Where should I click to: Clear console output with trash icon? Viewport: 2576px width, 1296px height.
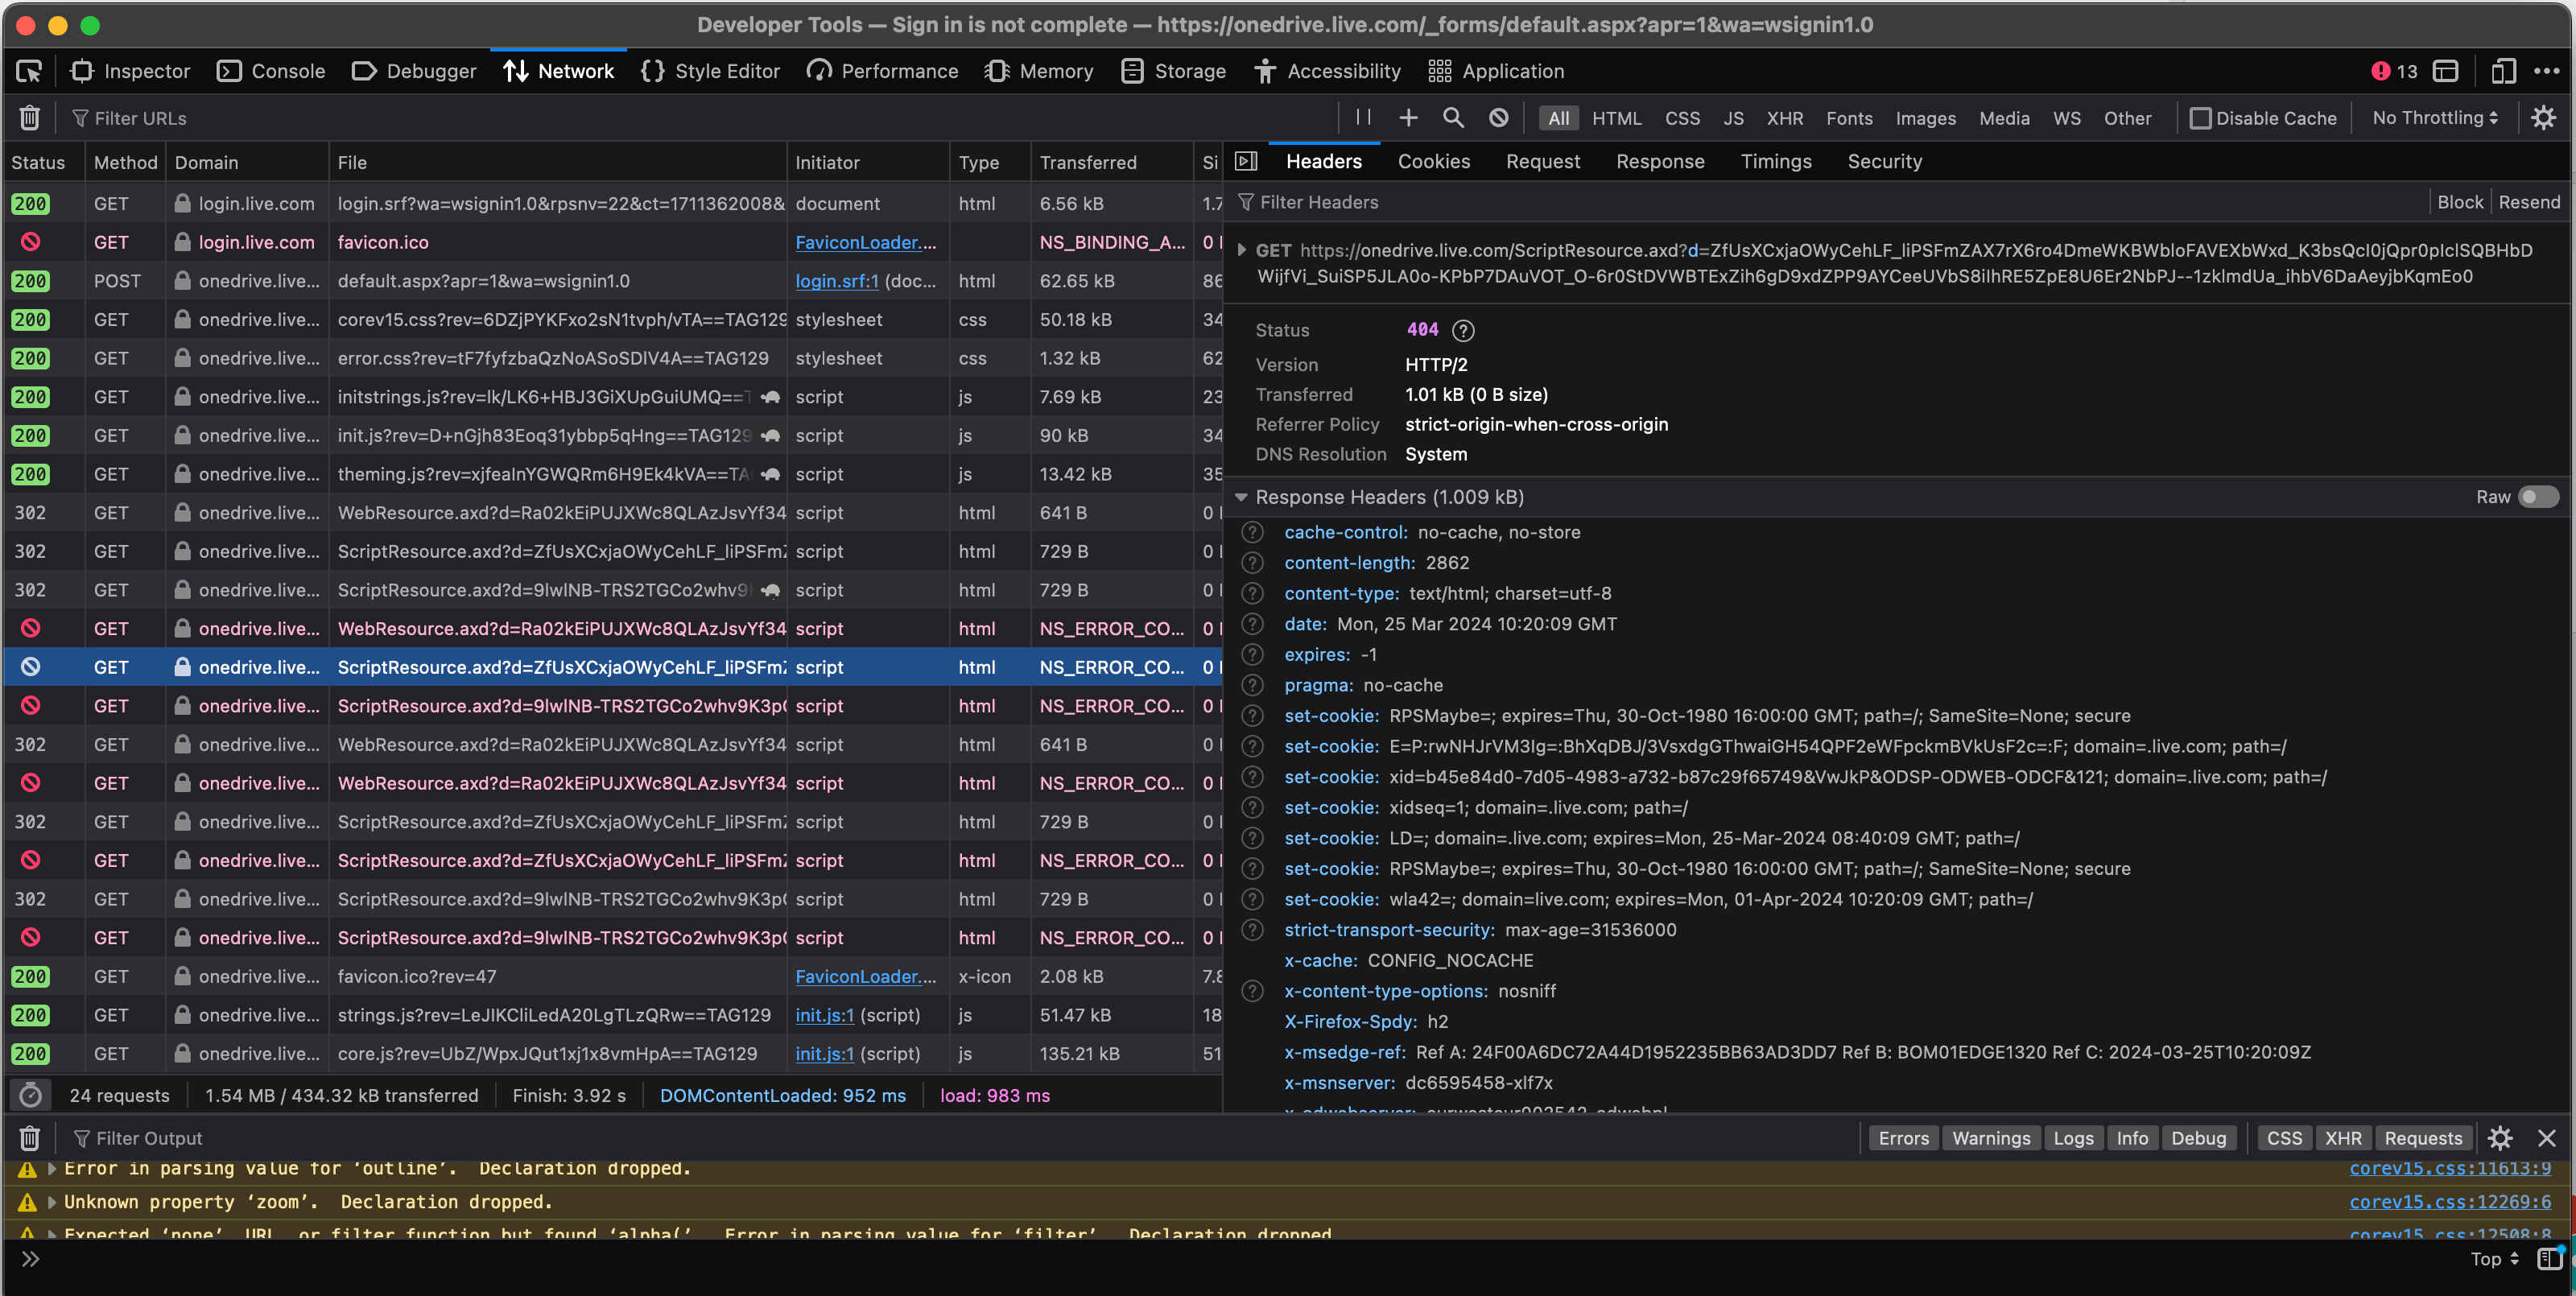click(29, 1138)
